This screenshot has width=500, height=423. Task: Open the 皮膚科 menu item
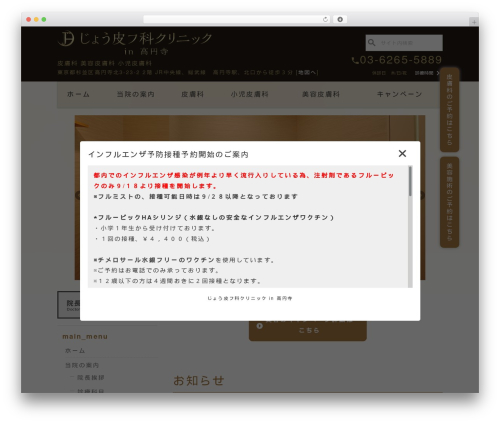coord(192,94)
